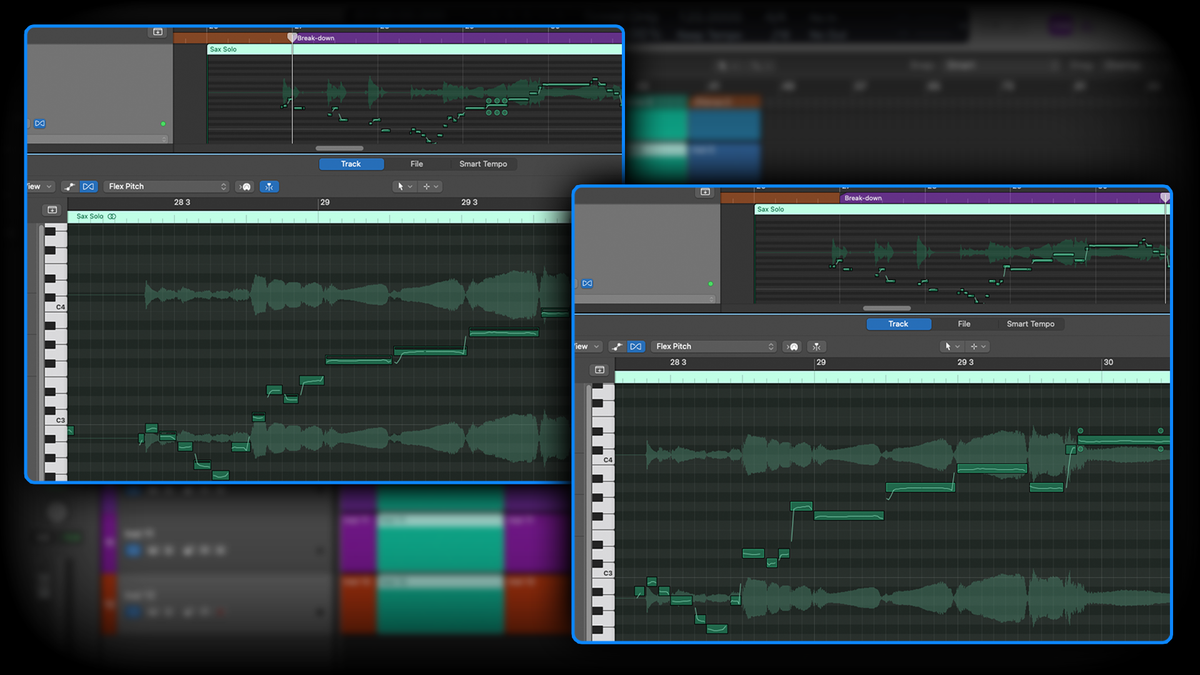1200x675 pixels.
Task: Click the panel disclosure icon above the inspector
Action: pyautogui.click(x=703, y=191)
